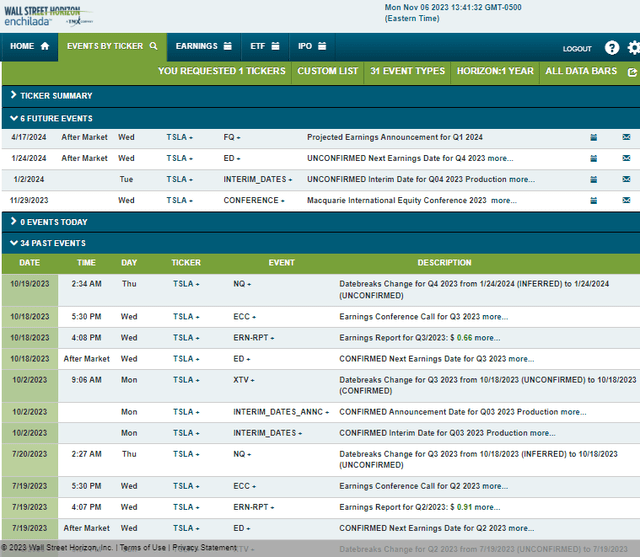Click calendar icon for 1/24/2024 event
The image size is (640, 557).
click(x=593, y=158)
